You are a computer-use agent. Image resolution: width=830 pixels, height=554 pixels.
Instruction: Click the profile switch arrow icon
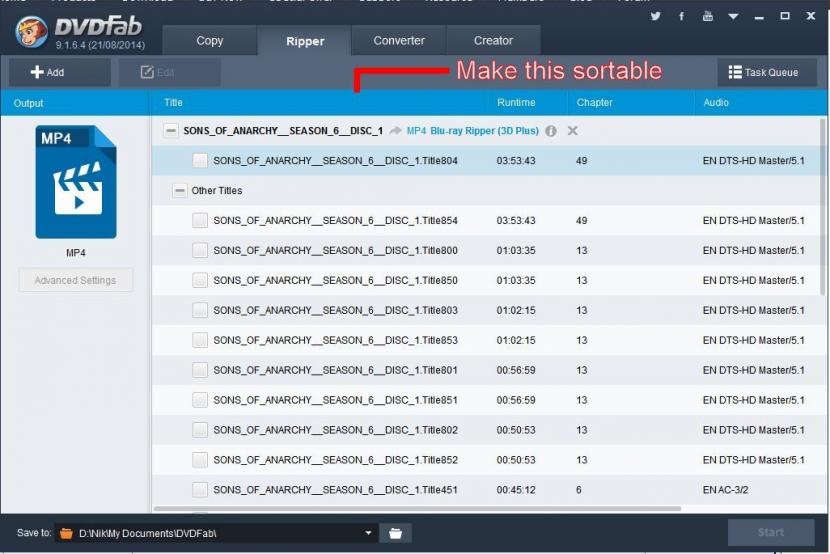[395, 131]
